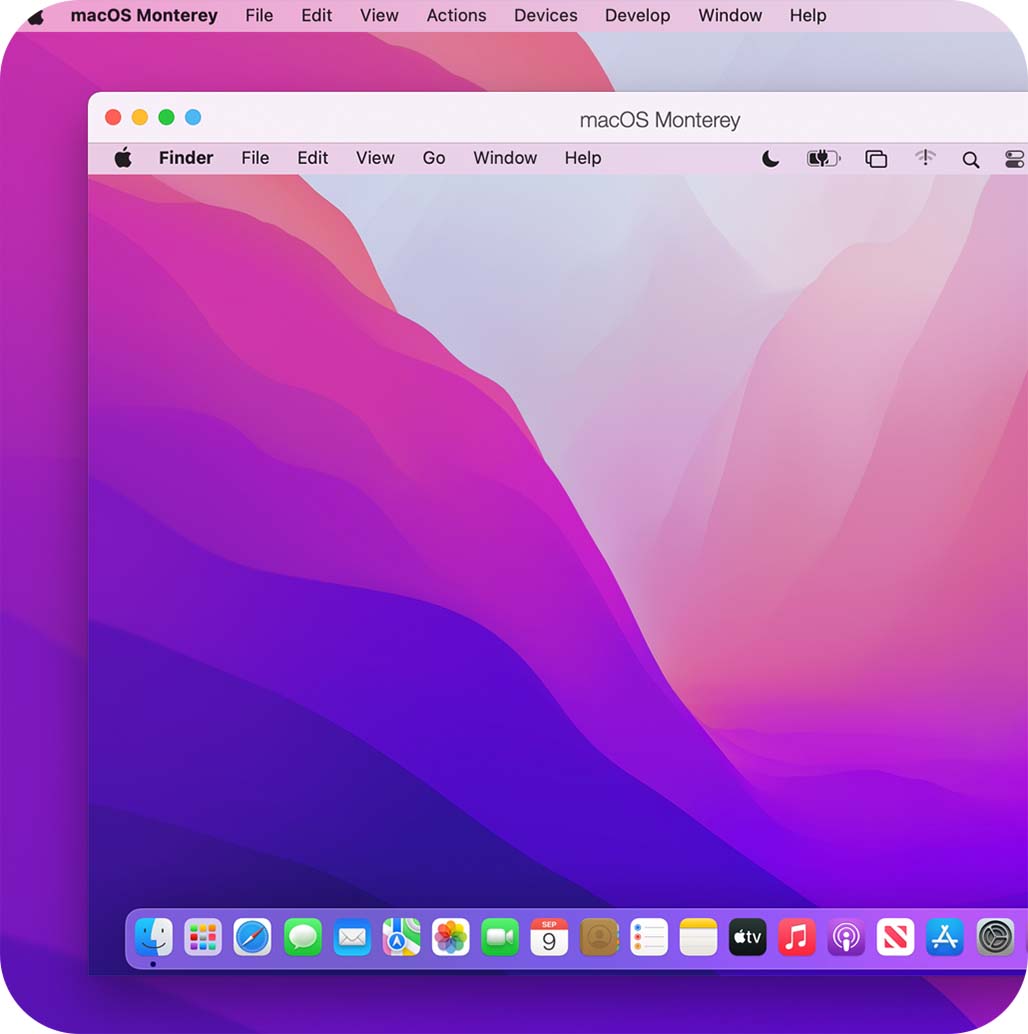The width and height of the screenshot is (1028, 1034).
Task: Open Apple News from the Dock
Action: (x=895, y=937)
